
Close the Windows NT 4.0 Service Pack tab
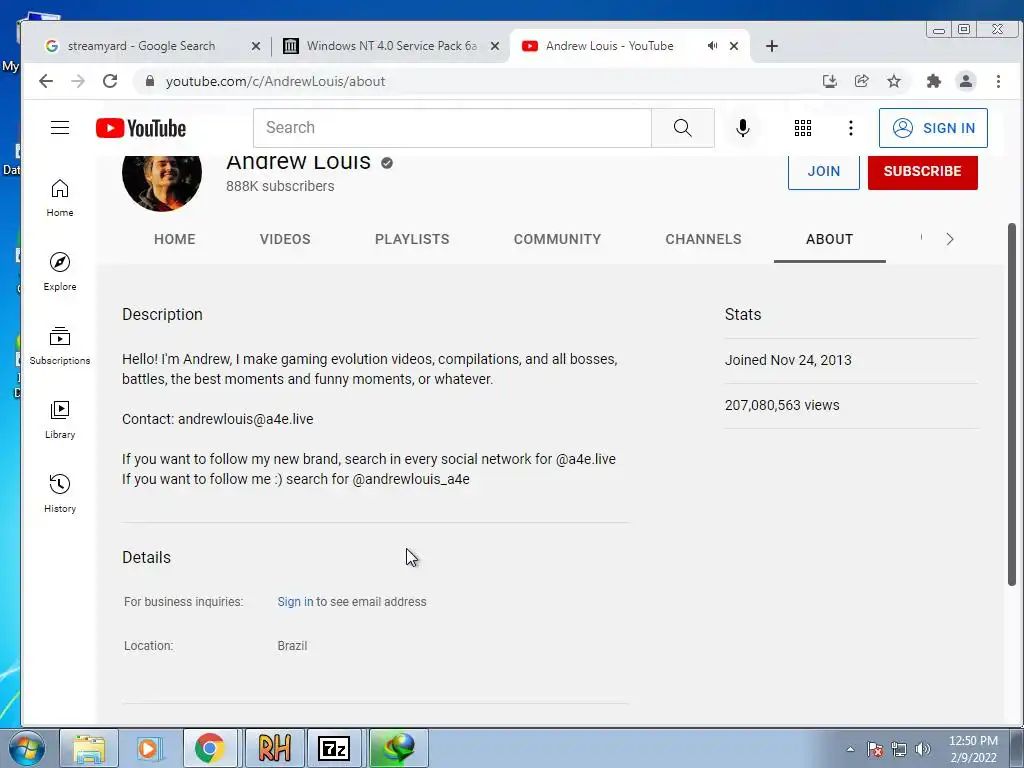click(x=495, y=46)
